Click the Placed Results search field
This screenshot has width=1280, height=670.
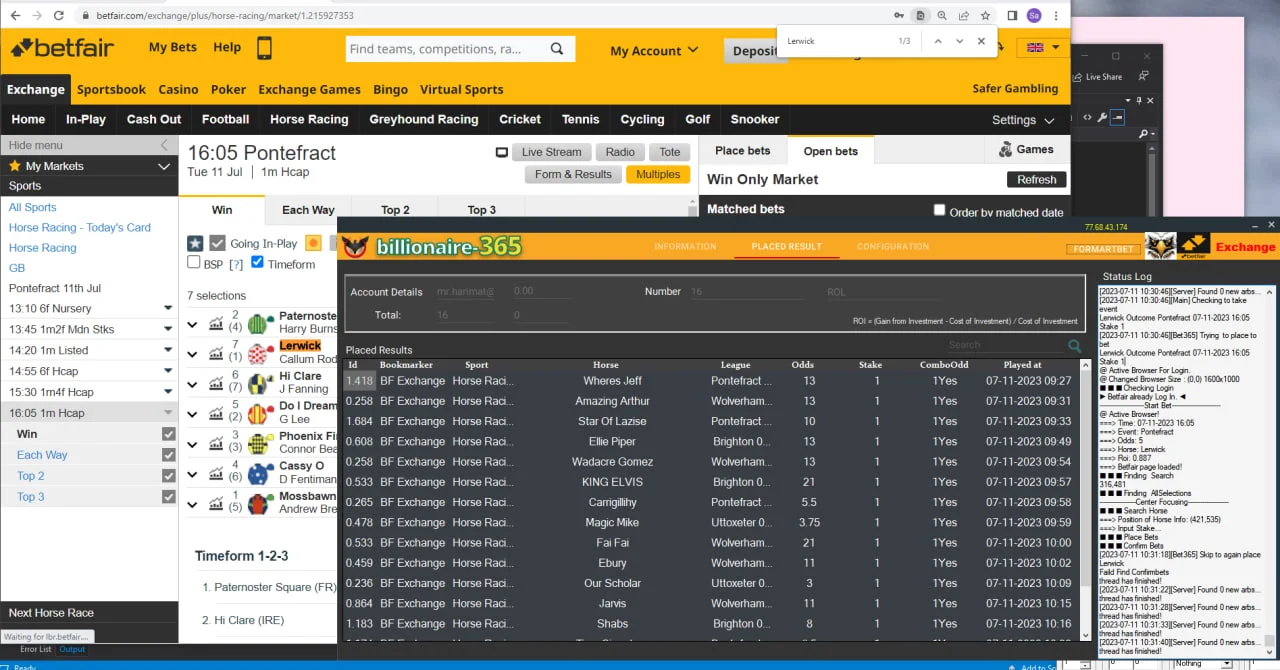pyautogui.click(x=1004, y=345)
